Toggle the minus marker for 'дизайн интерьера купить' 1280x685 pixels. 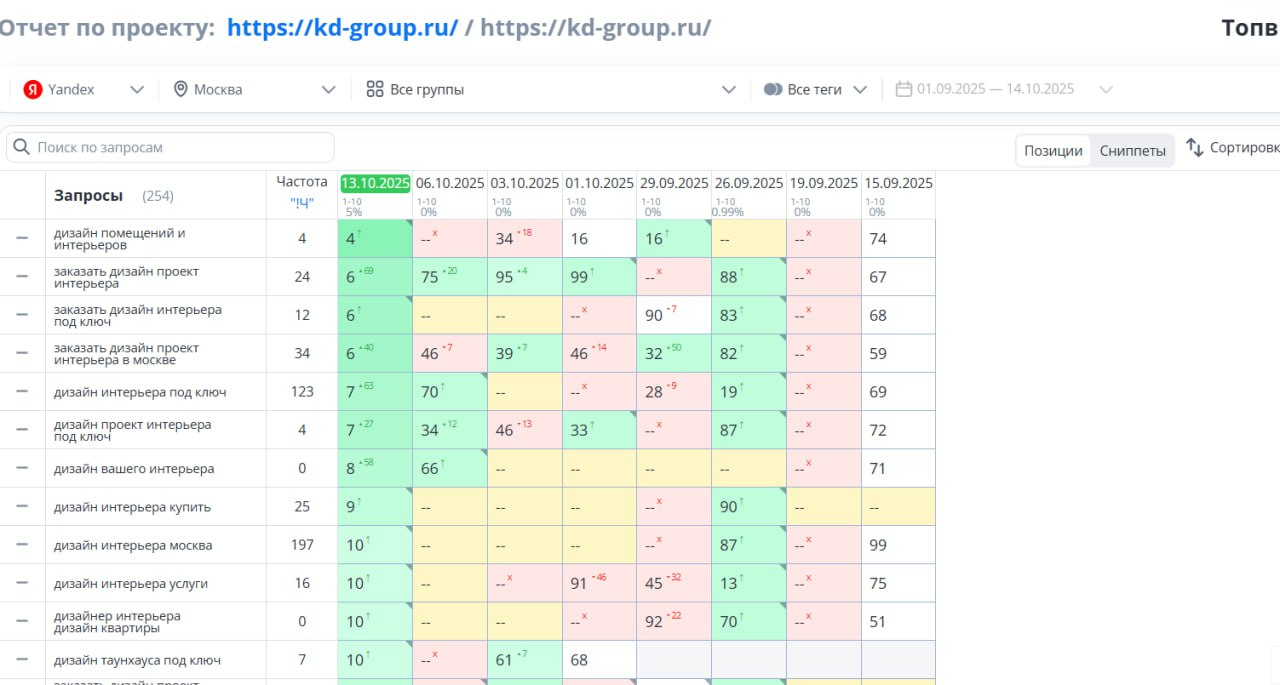coord(22,507)
